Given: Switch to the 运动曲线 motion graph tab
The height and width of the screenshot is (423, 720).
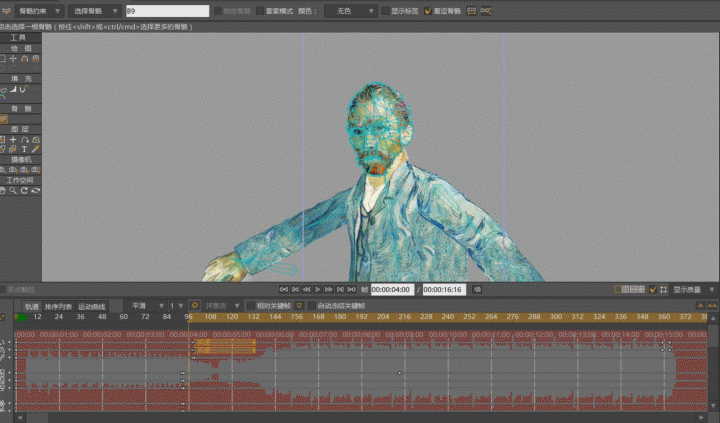Looking at the screenshot, I should 91,306.
